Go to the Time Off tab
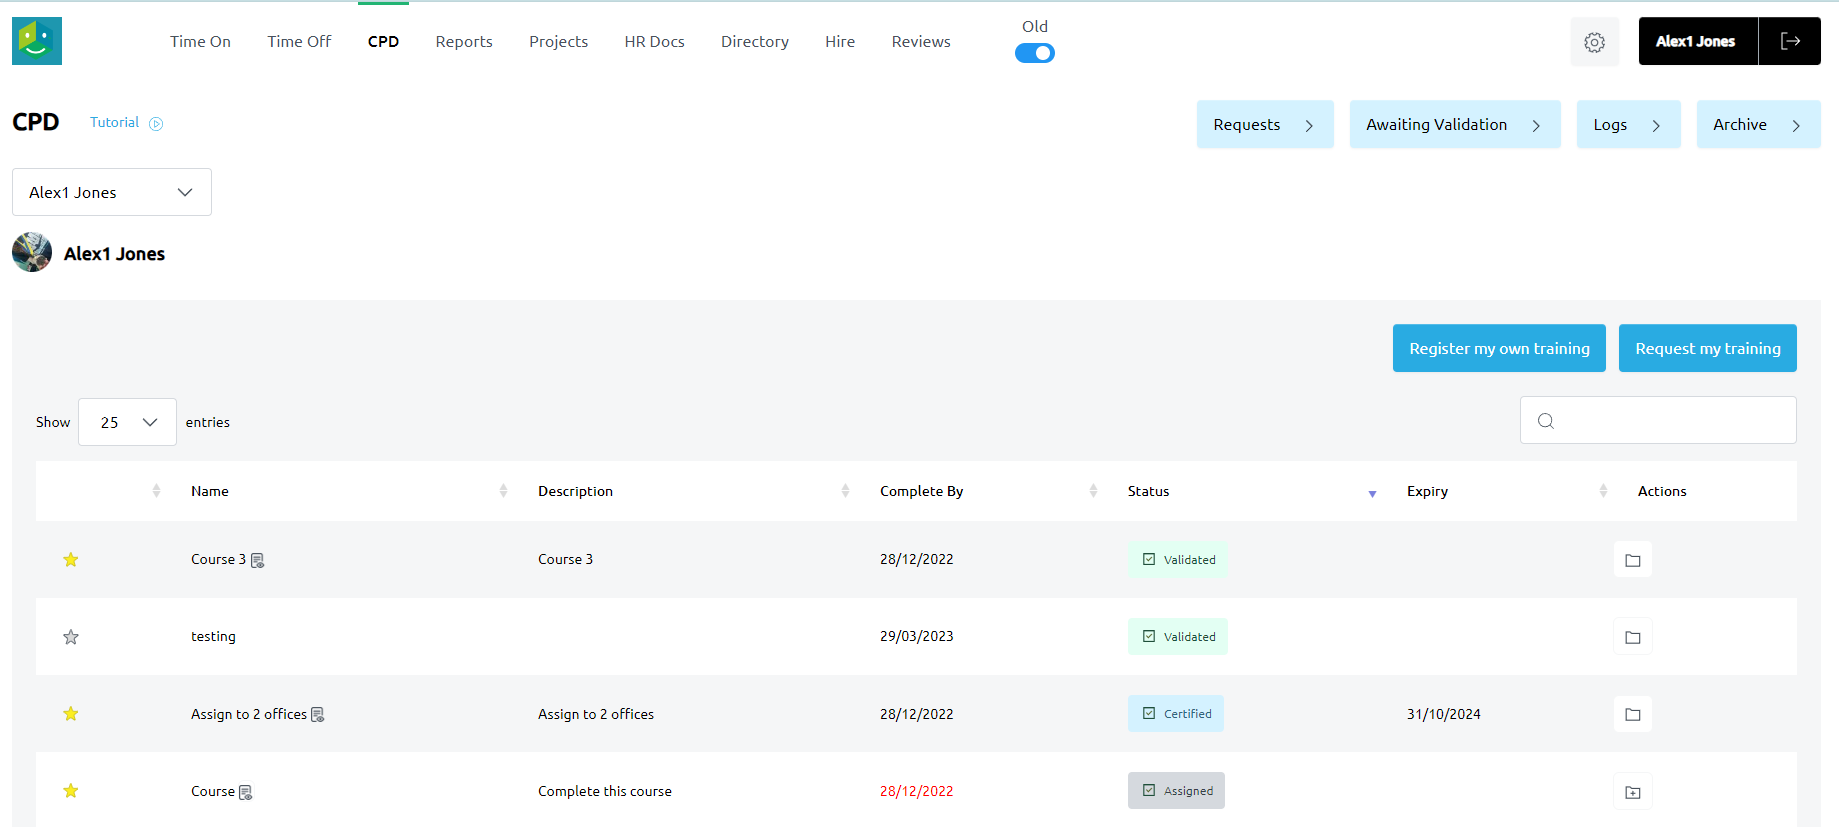Image resolution: width=1839 pixels, height=827 pixels. click(x=299, y=41)
